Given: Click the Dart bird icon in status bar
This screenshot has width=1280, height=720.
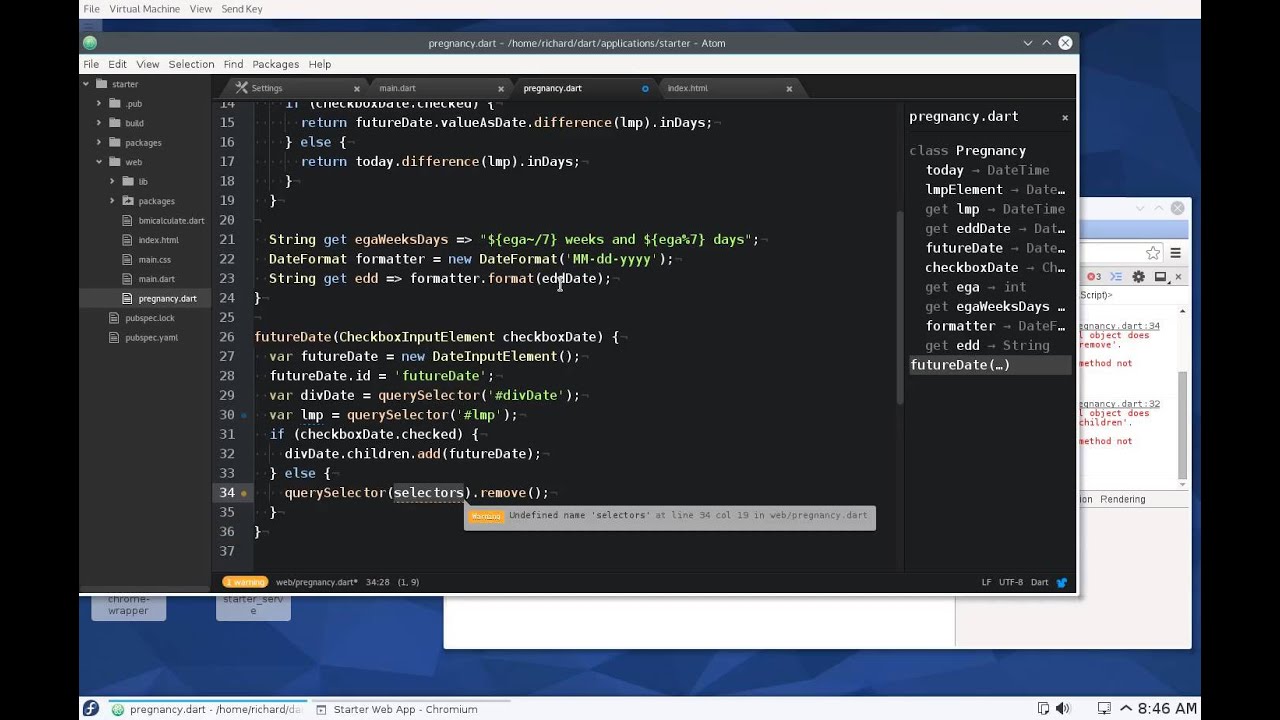Looking at the screenshot, I should coord(1062,582).
